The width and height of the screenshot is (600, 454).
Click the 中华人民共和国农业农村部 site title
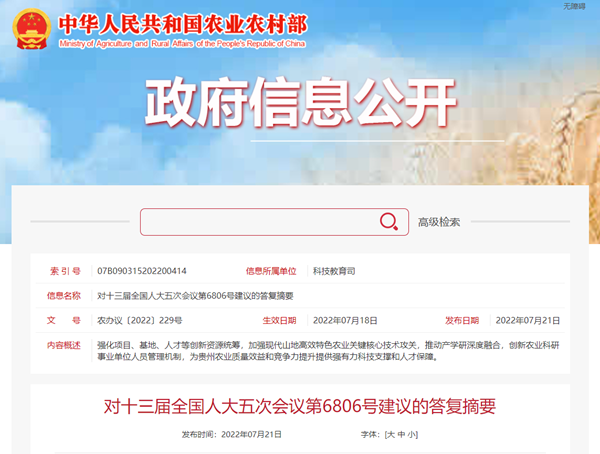pos(183,24)
